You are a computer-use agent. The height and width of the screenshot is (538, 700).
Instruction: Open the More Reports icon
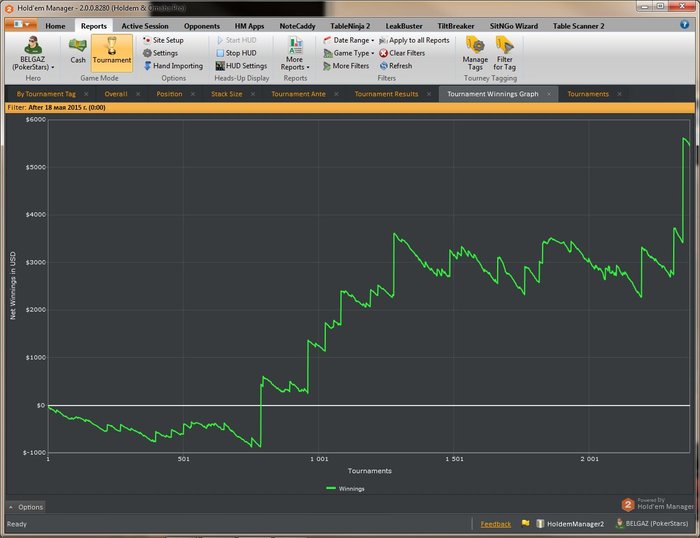pyautogui.click(x=295, y=46)
